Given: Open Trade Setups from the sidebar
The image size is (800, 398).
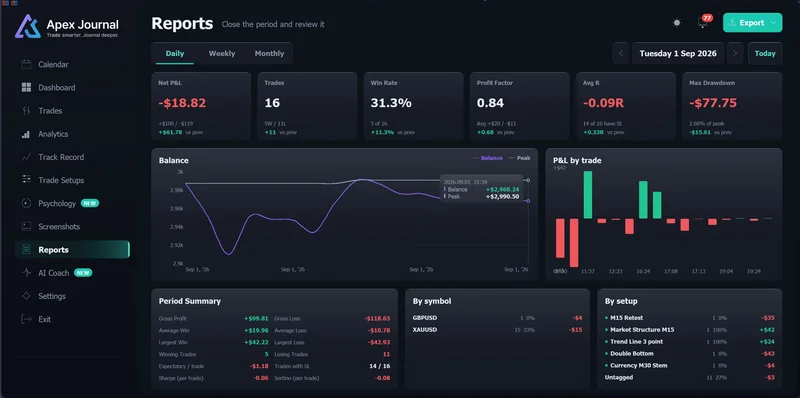Looking at the screenshot, I should (72, 180).
